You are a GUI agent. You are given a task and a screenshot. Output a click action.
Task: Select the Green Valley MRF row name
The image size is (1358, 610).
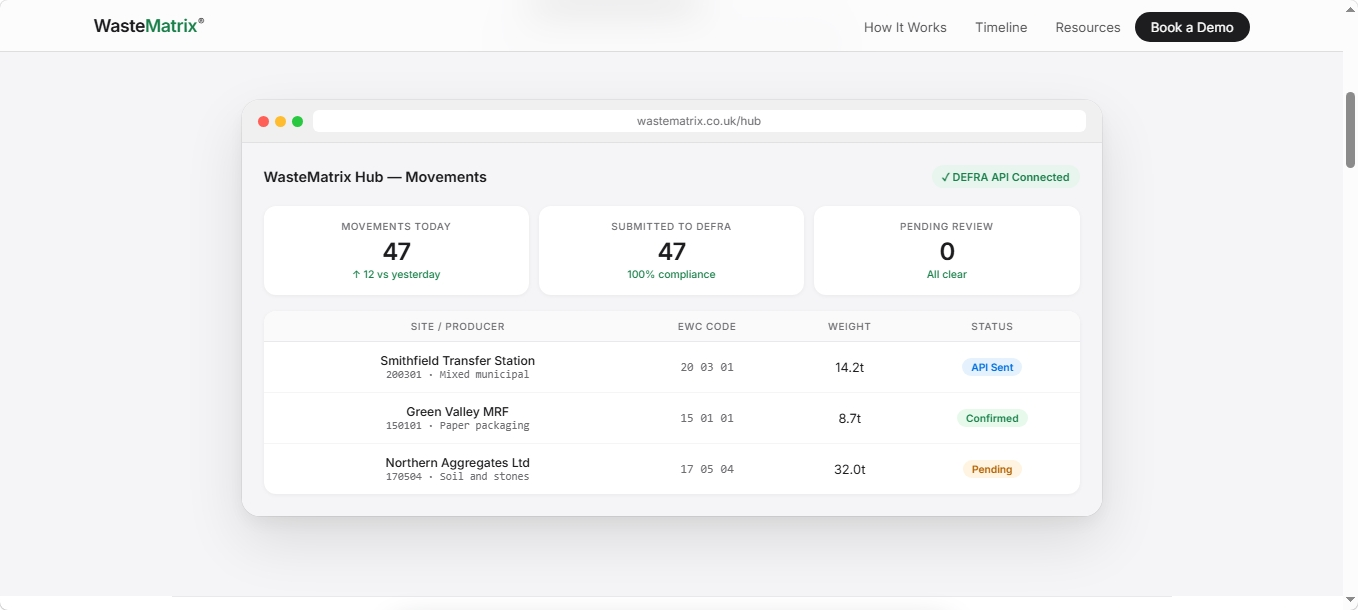[458, 411]
